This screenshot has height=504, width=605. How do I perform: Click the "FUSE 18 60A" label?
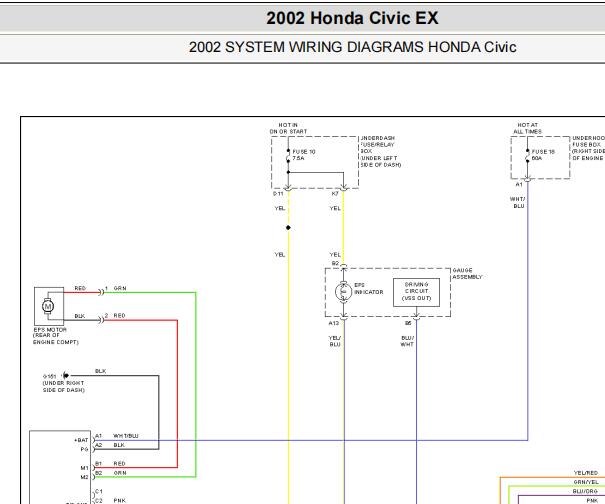(x=543, y=155)
